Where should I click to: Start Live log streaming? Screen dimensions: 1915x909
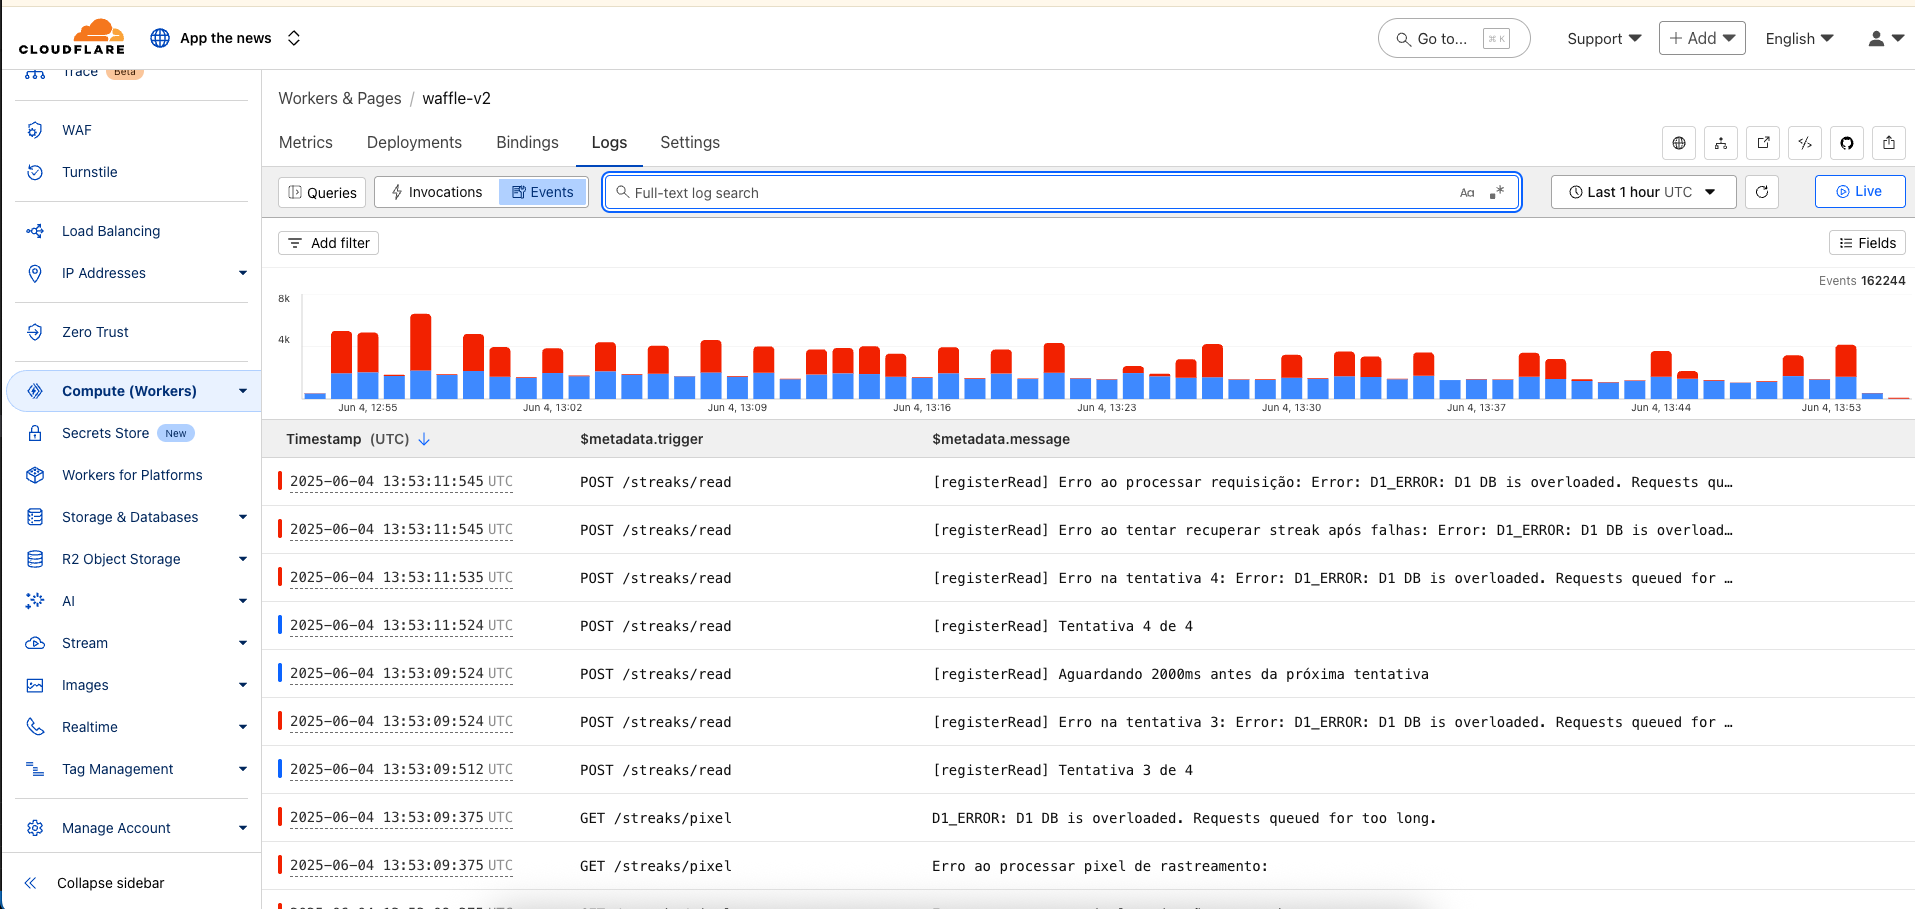point(1860,191)
